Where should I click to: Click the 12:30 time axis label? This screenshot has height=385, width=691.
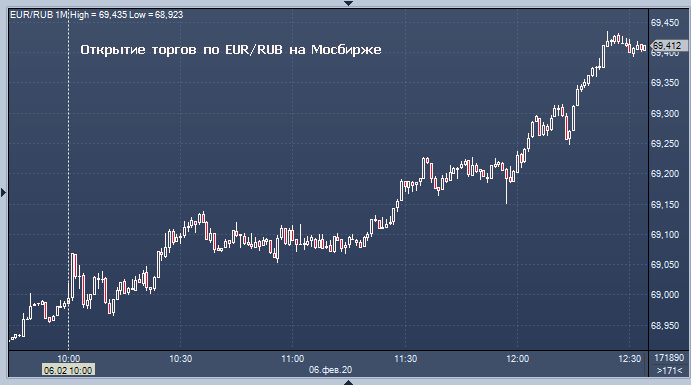(629, 359)
